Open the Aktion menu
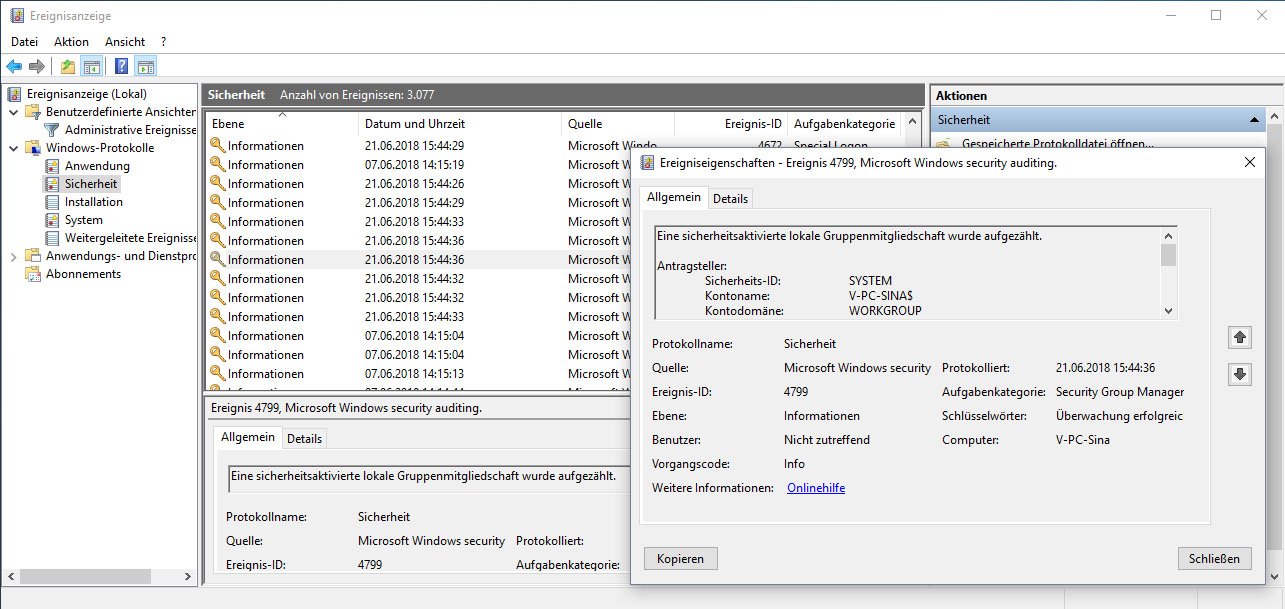 (70, 41)
